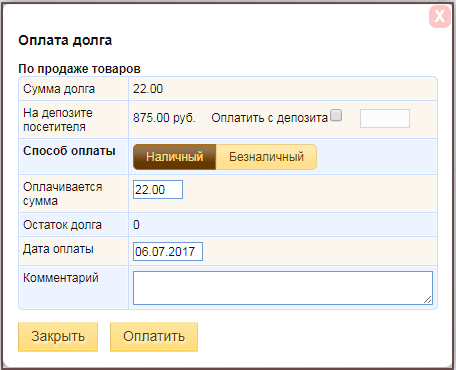Click the Сумма долга value 22.00
Viewport: 456px width, 370px height.
[148, 89]
